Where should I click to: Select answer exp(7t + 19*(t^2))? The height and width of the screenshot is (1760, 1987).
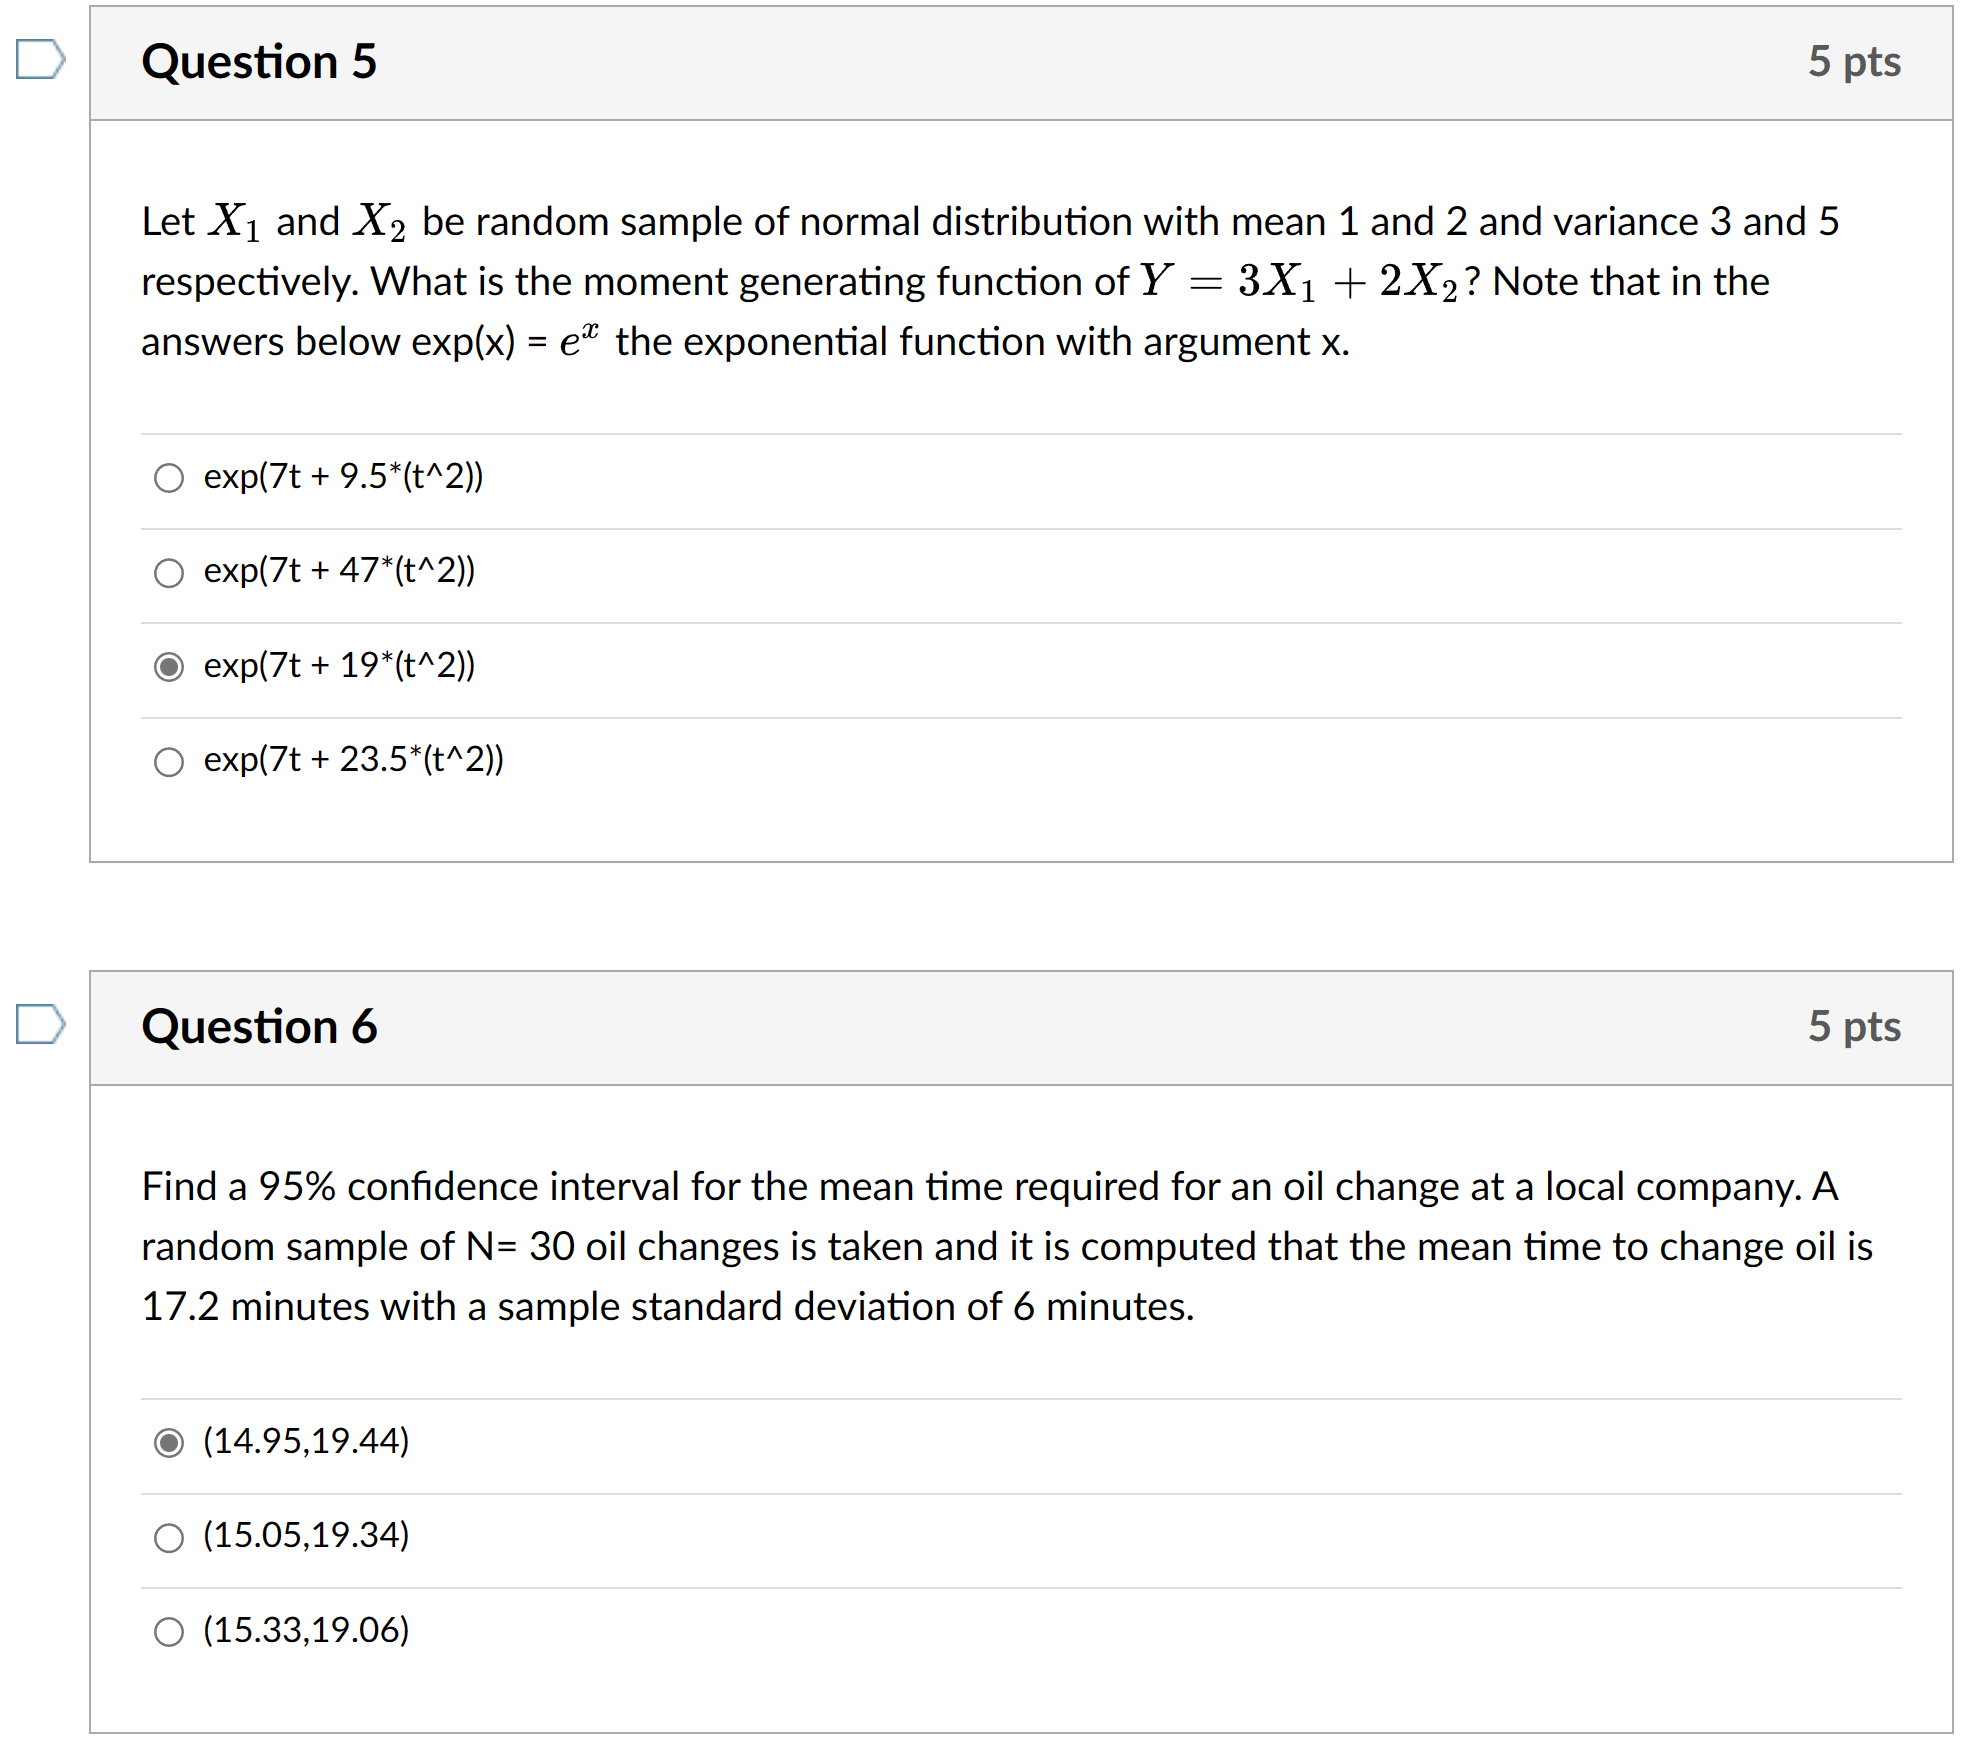[170, 666]
